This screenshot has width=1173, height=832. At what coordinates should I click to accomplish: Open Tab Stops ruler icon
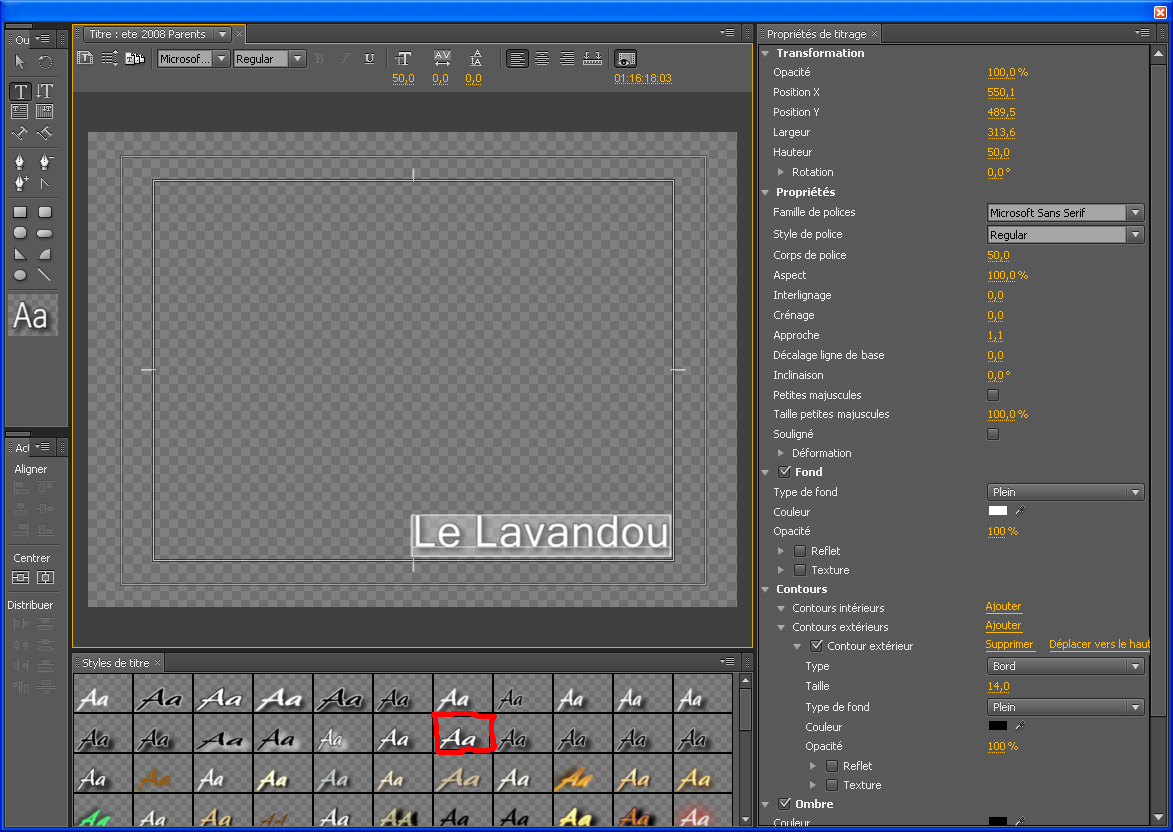point(592,58)
